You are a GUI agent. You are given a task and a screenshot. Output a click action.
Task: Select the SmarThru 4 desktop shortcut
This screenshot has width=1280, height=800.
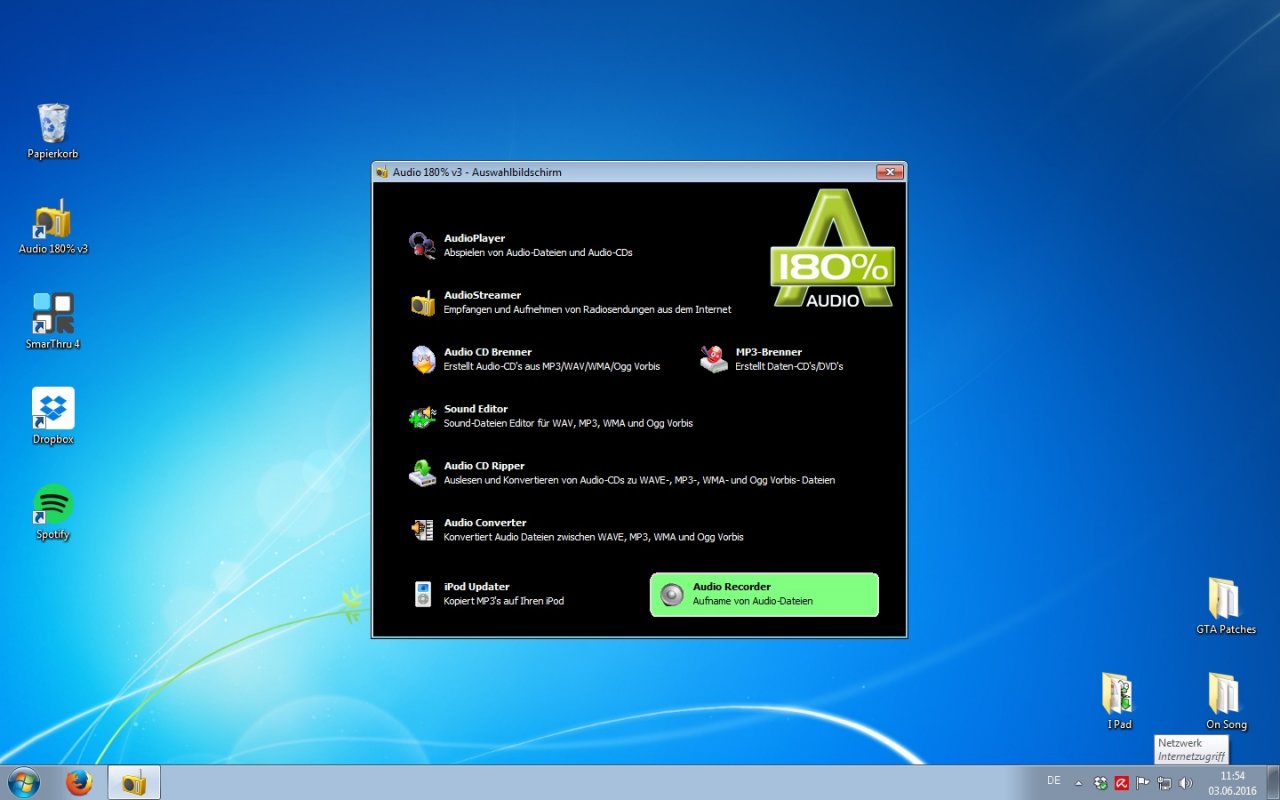pos(53,321)
